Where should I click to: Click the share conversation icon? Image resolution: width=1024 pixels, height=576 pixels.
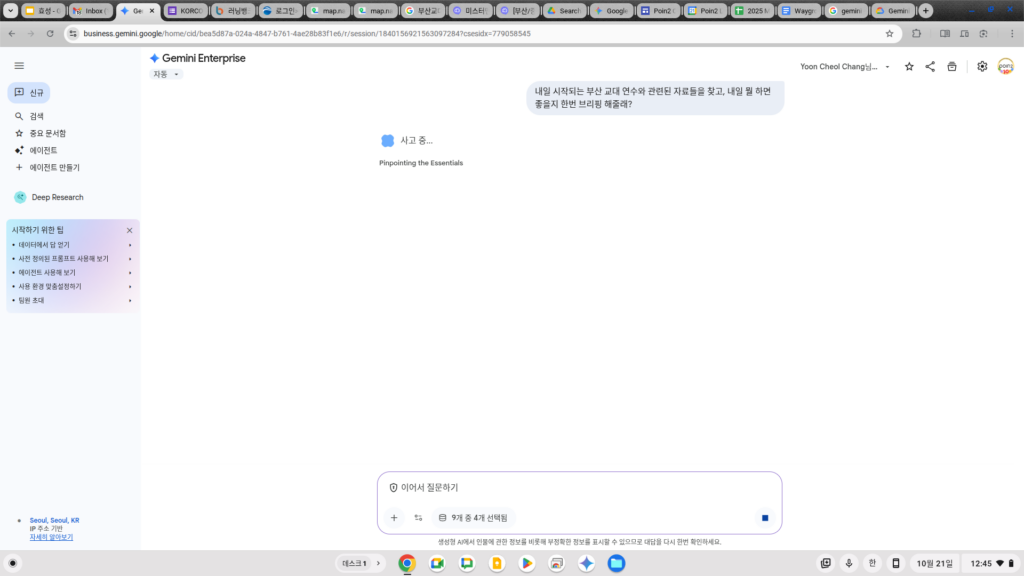coord(930,67)
